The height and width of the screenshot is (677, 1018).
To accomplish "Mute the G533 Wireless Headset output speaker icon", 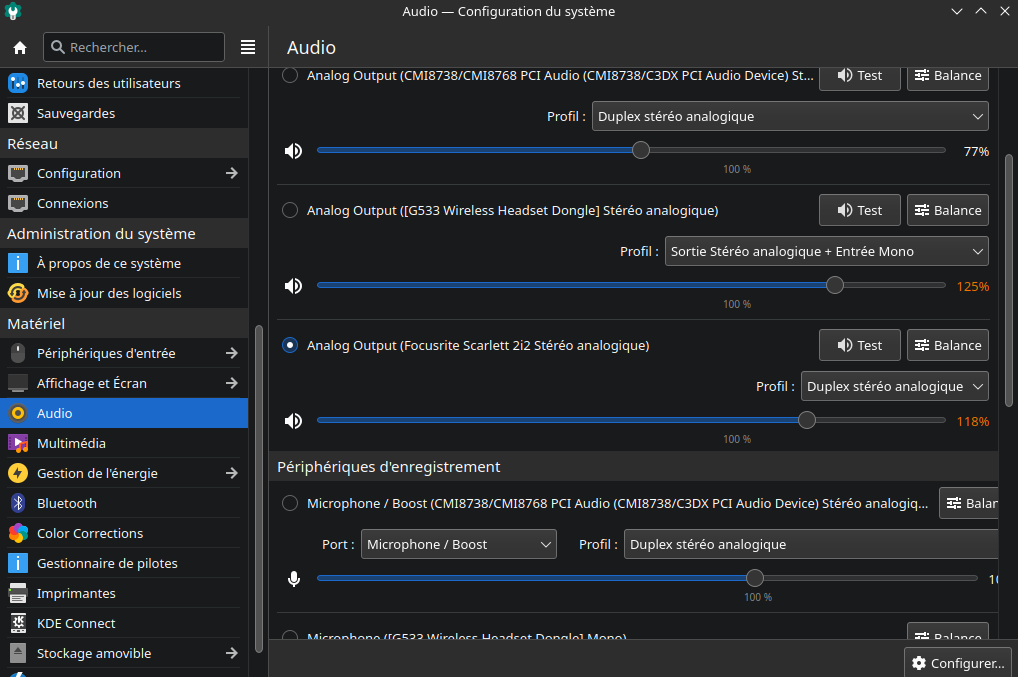I will 293,286.
